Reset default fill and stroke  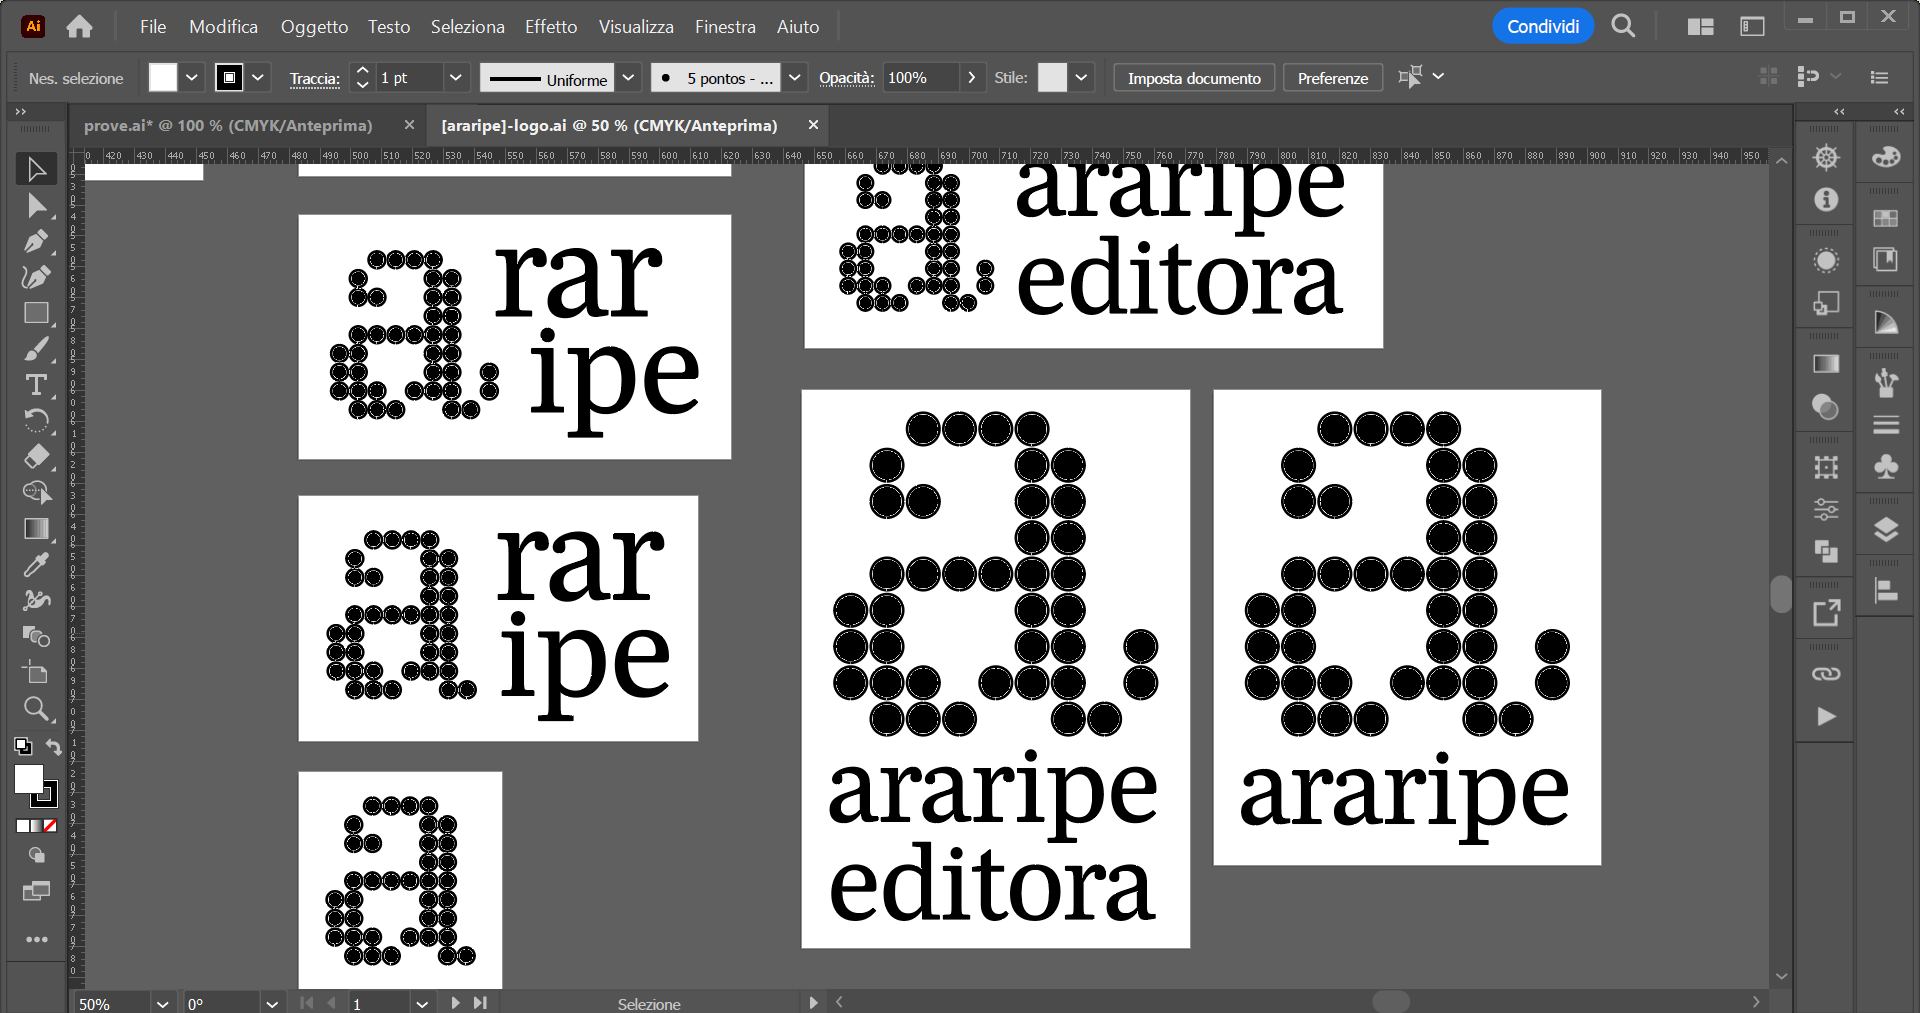tap(22, 746)
